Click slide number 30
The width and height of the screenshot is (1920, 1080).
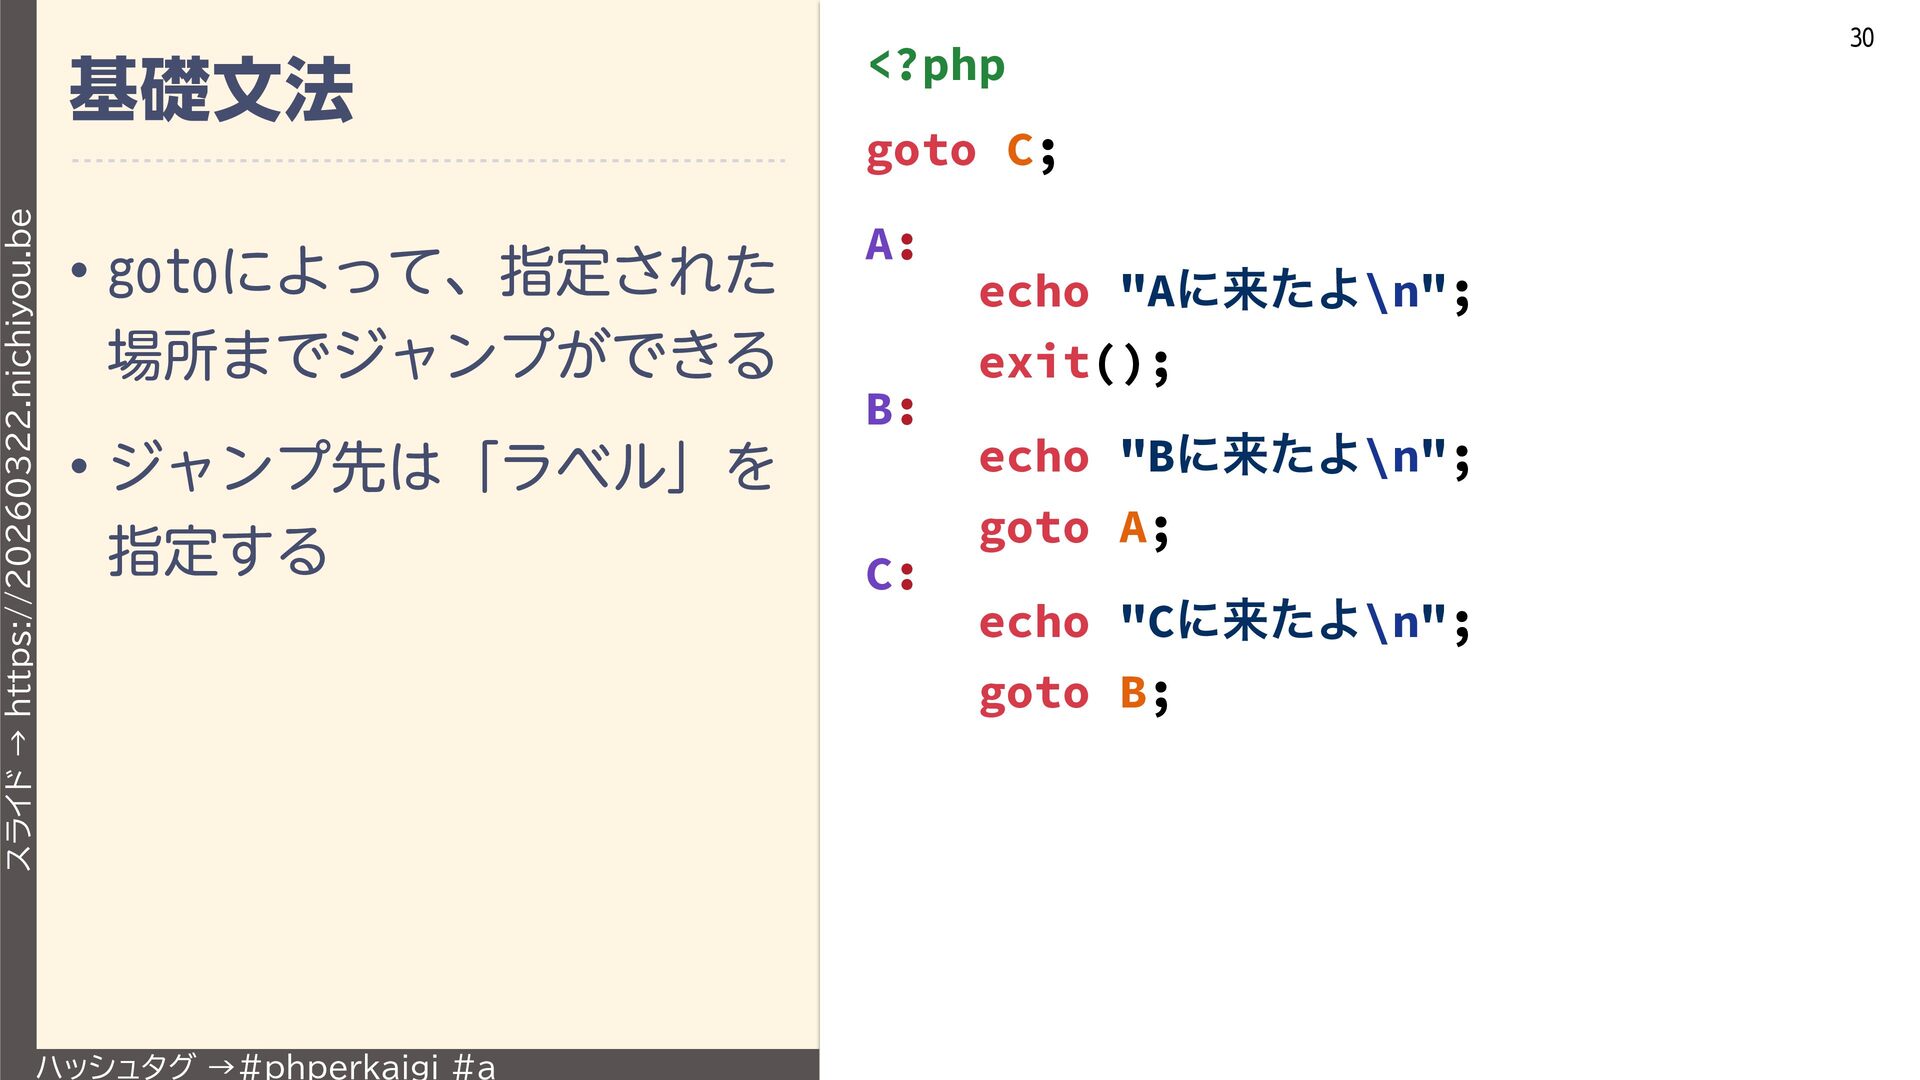(x=1861, y=38)
